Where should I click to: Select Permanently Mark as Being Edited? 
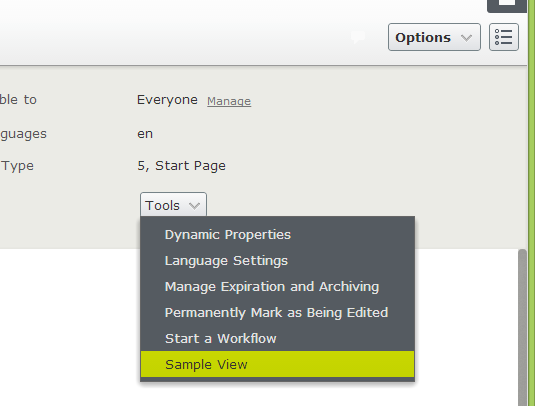pos(277,313)
